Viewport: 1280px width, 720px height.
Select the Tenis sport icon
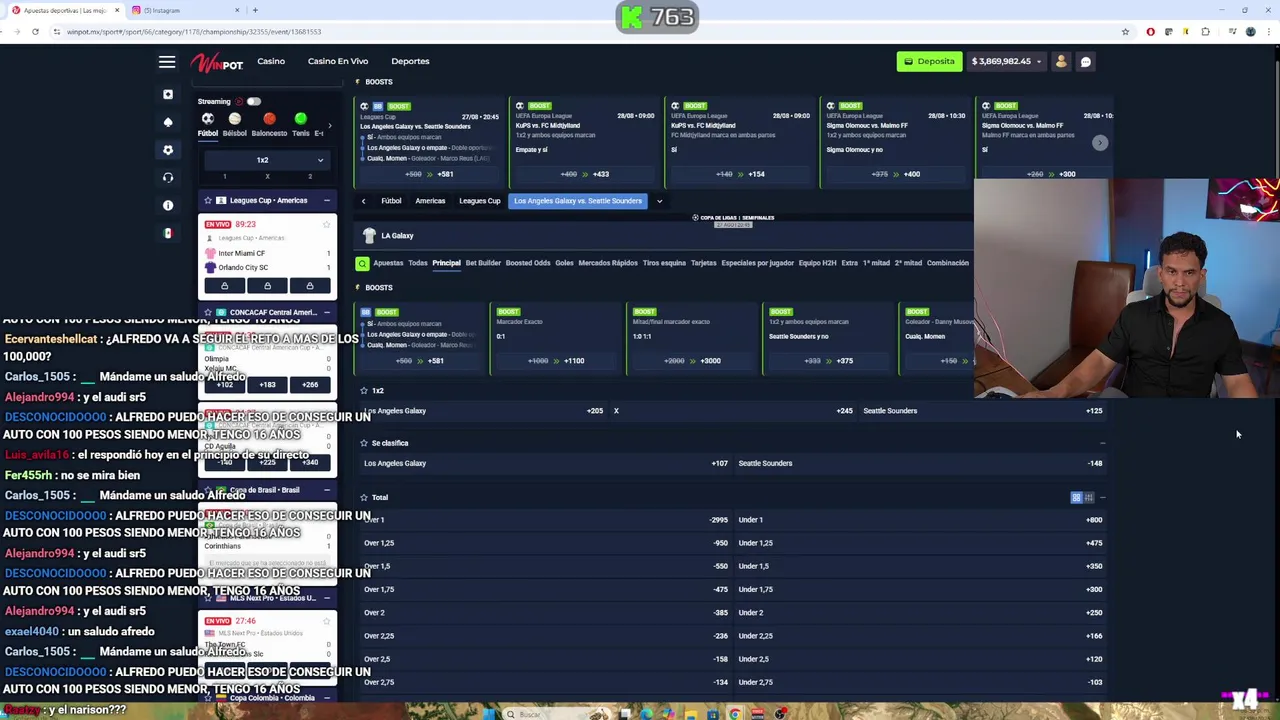coord(300,123)
